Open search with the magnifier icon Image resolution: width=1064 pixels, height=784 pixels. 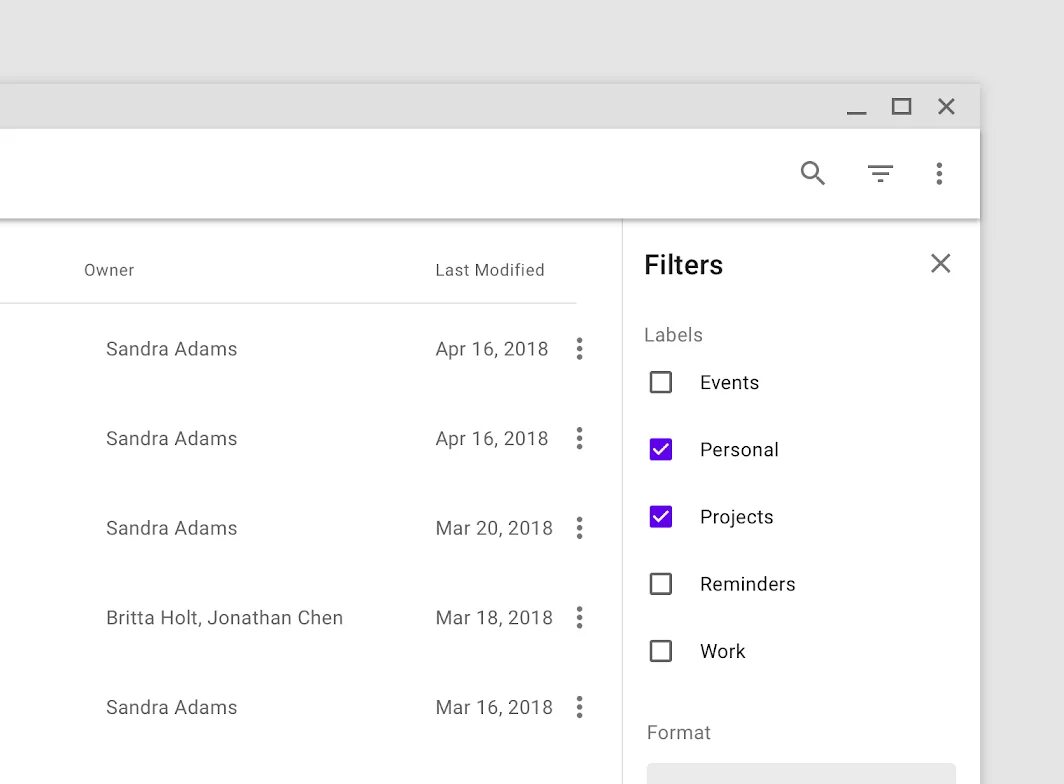tap(813, 174)
